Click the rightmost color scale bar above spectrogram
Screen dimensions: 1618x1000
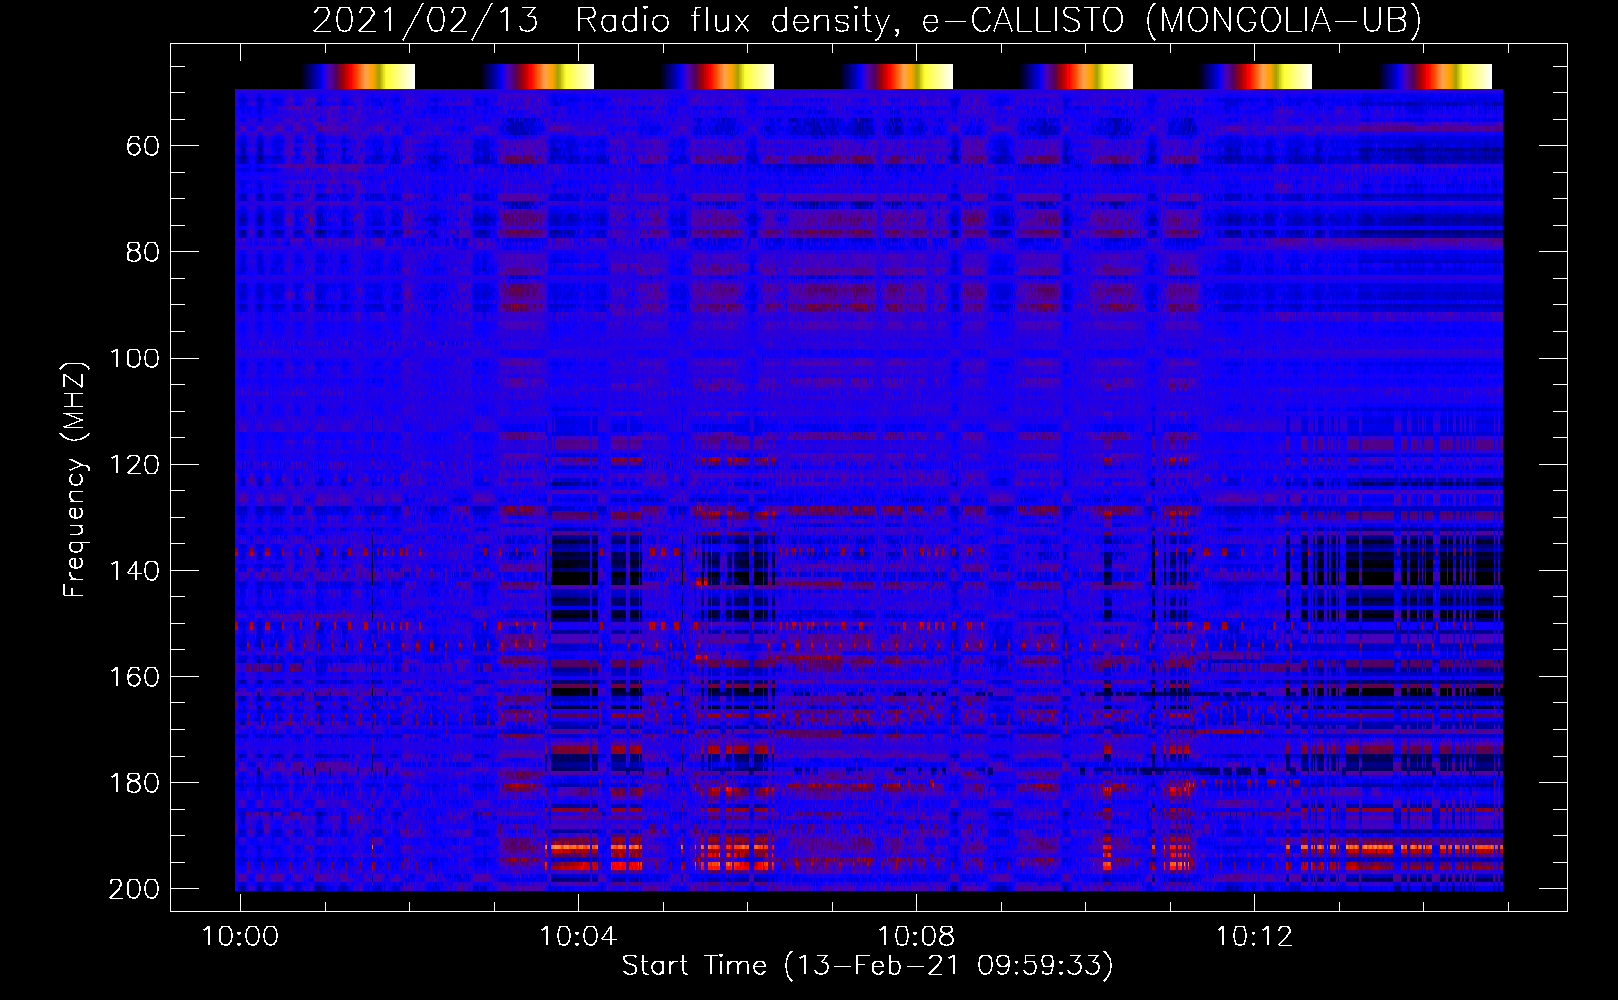[x=1436, y=76]
